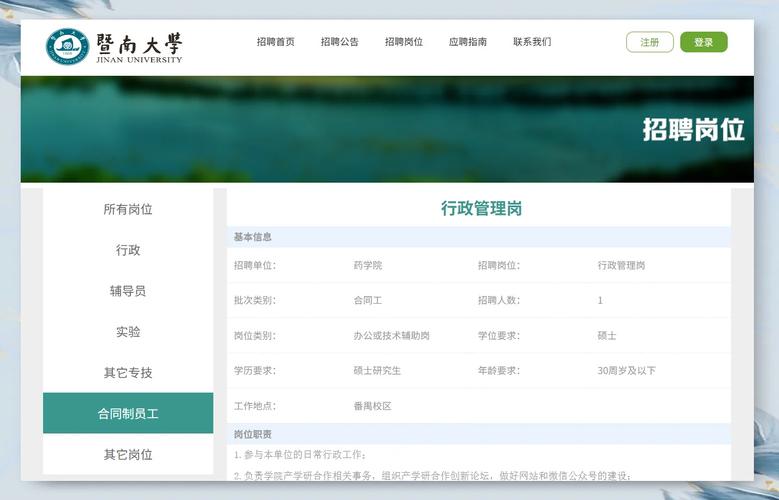
Task: Select 实验 category in the sidebar
Action: click(x=128, y=332)
